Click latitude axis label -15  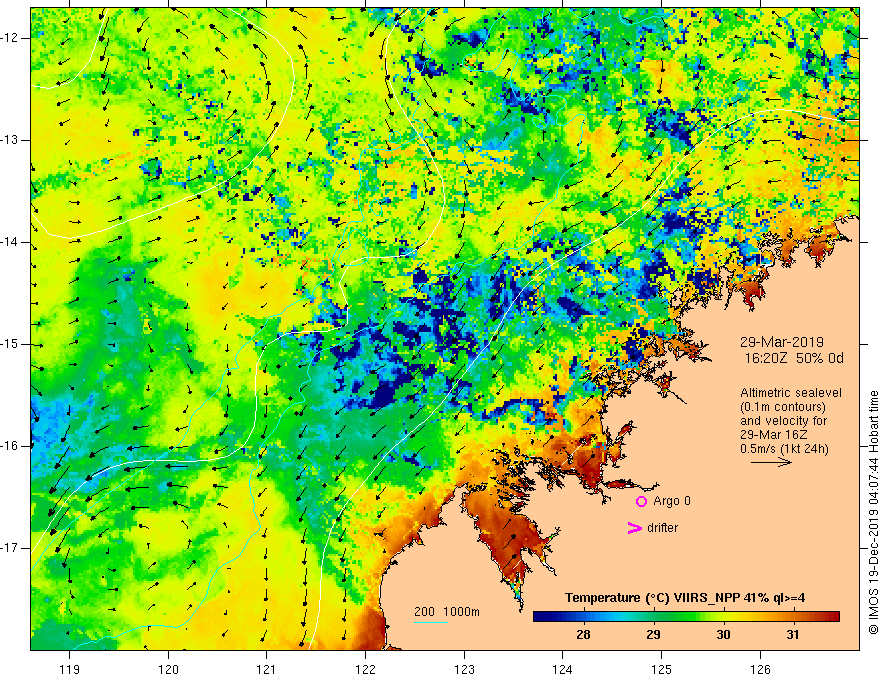click(x=10, y=344)
